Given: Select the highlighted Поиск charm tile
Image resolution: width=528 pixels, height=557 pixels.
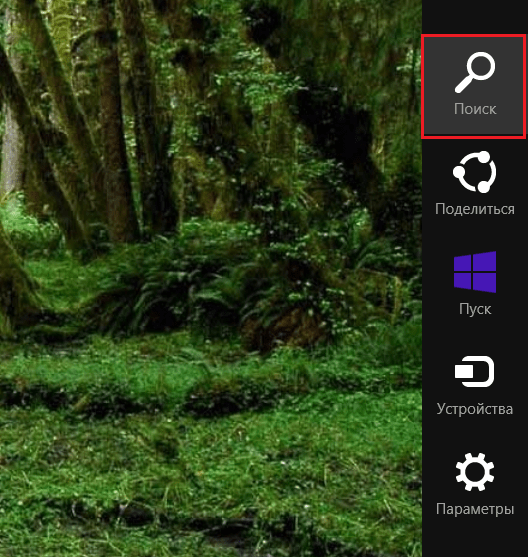Looking at the screenshot, I should click(x=474, y=87).
